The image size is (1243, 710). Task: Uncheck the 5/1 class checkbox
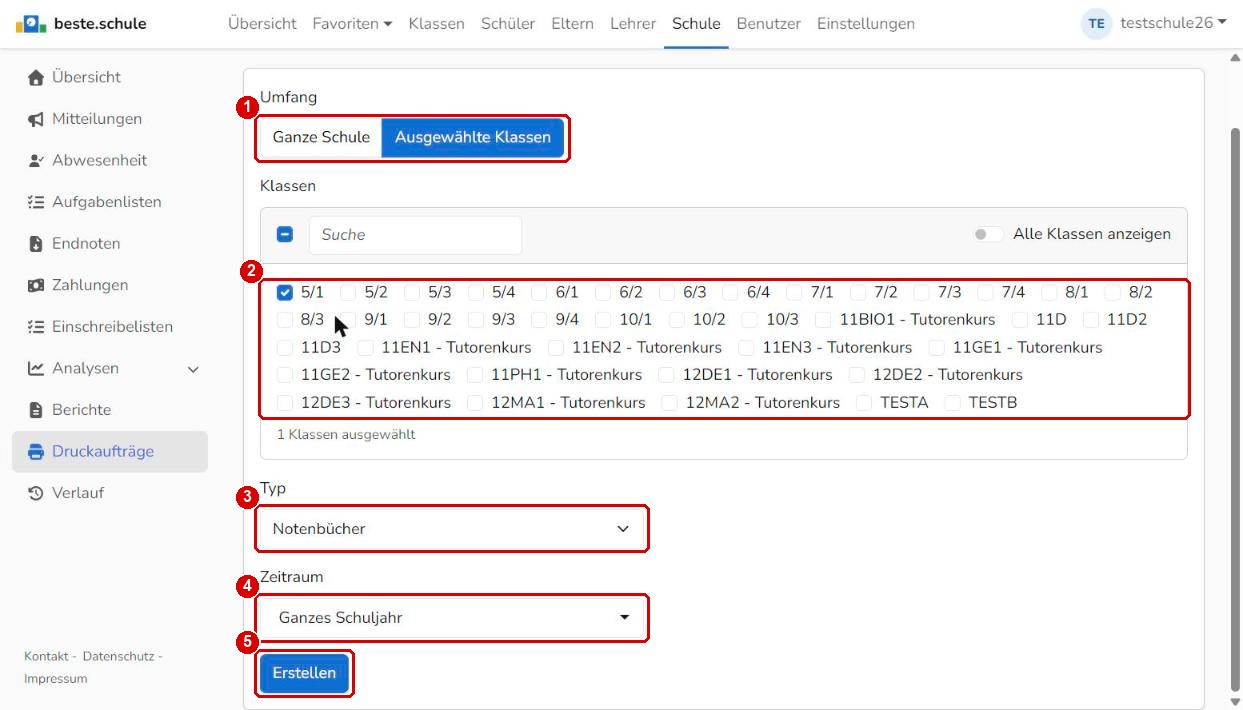click(285, 293)
